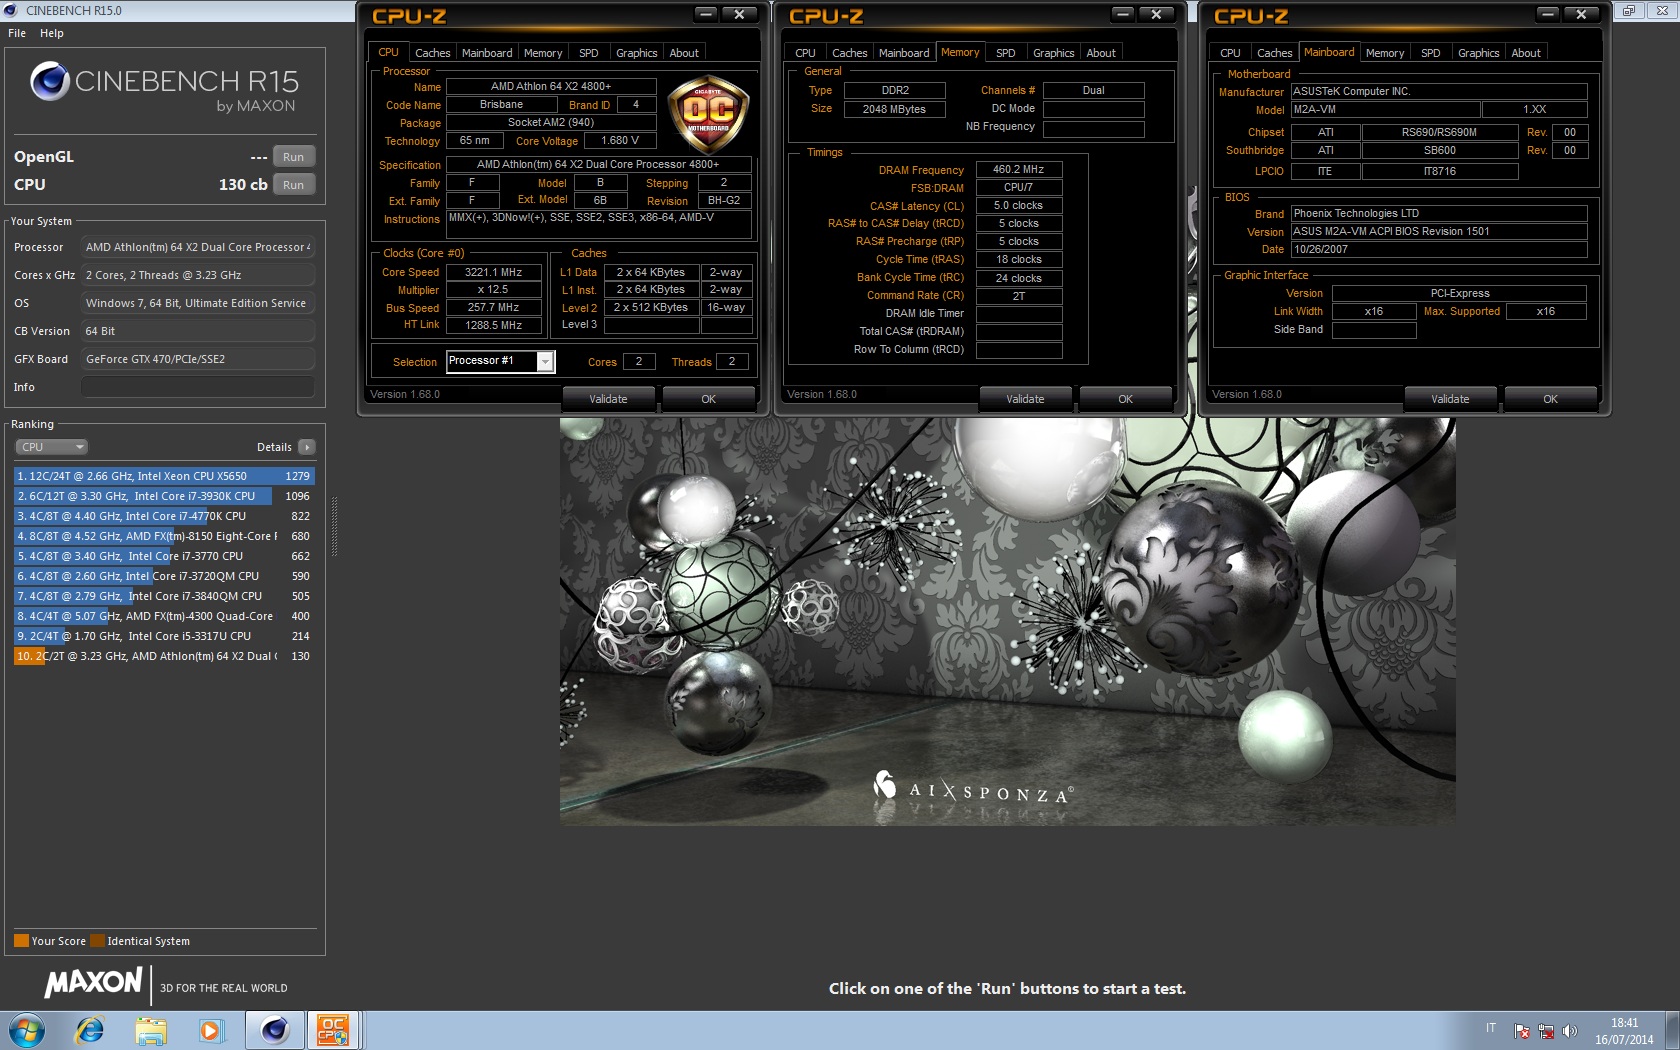The image size is (1680, 1050).
Task: Click the rendered AIXSPONZA scene image
Action: click(x=1007, y=621)
